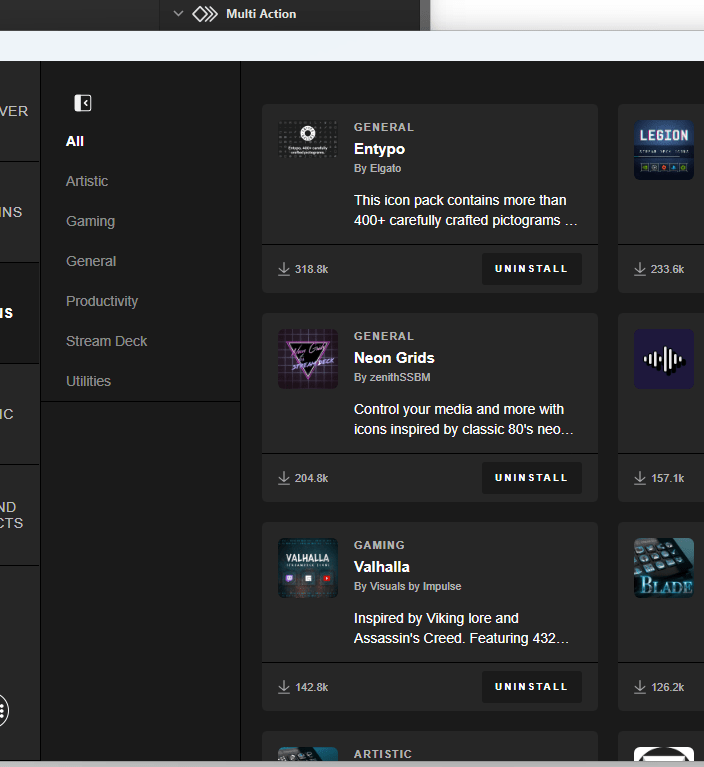This screenshot has width=704, height=767.
Task: Filter icon packs by Artistic
Action: [87, 181]
